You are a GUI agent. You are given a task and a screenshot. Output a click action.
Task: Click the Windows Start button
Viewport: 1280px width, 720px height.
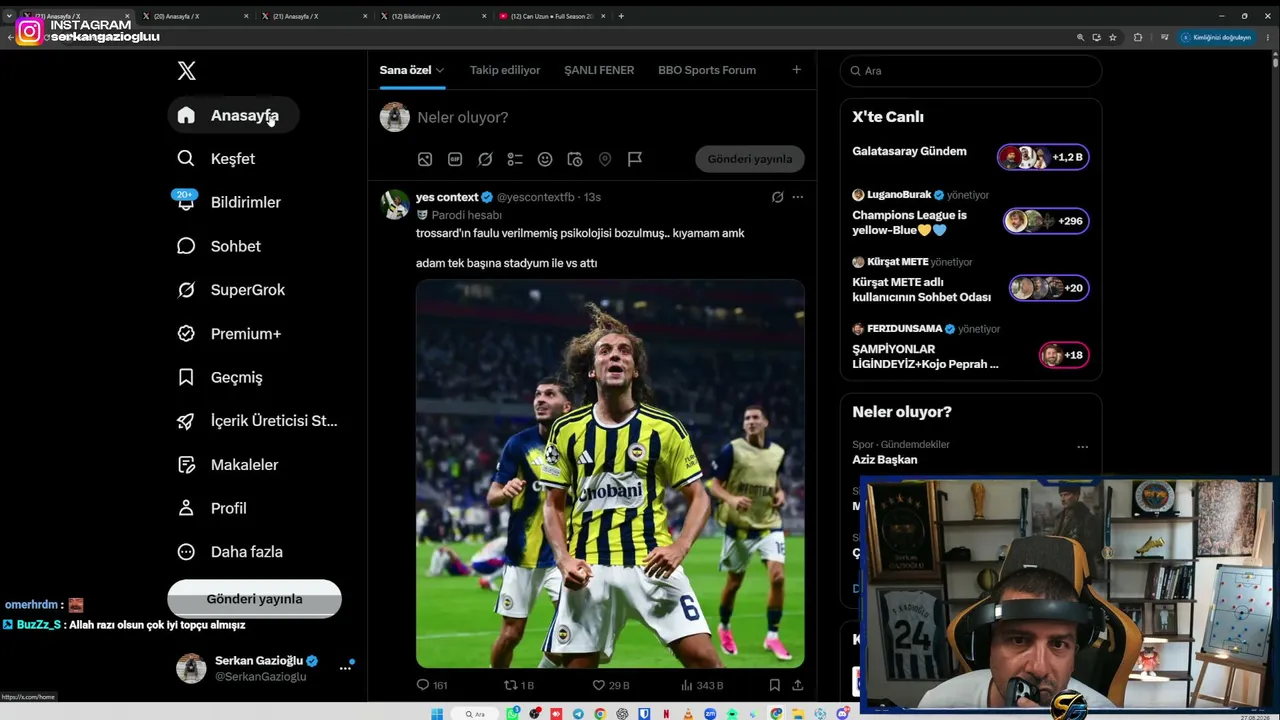tap(437, 714)
